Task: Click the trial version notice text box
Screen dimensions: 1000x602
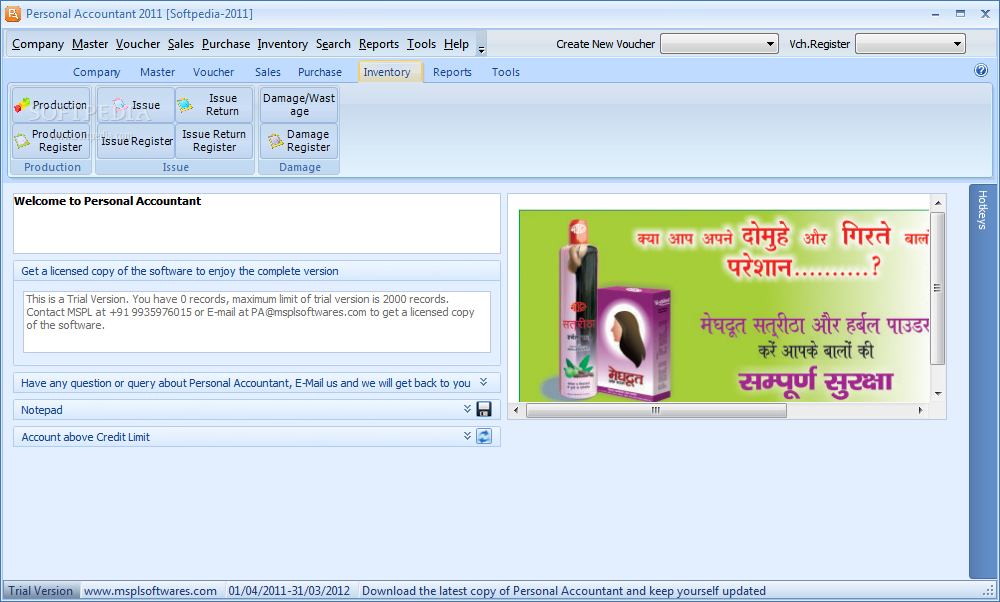Action: click(x=256, y=321)
